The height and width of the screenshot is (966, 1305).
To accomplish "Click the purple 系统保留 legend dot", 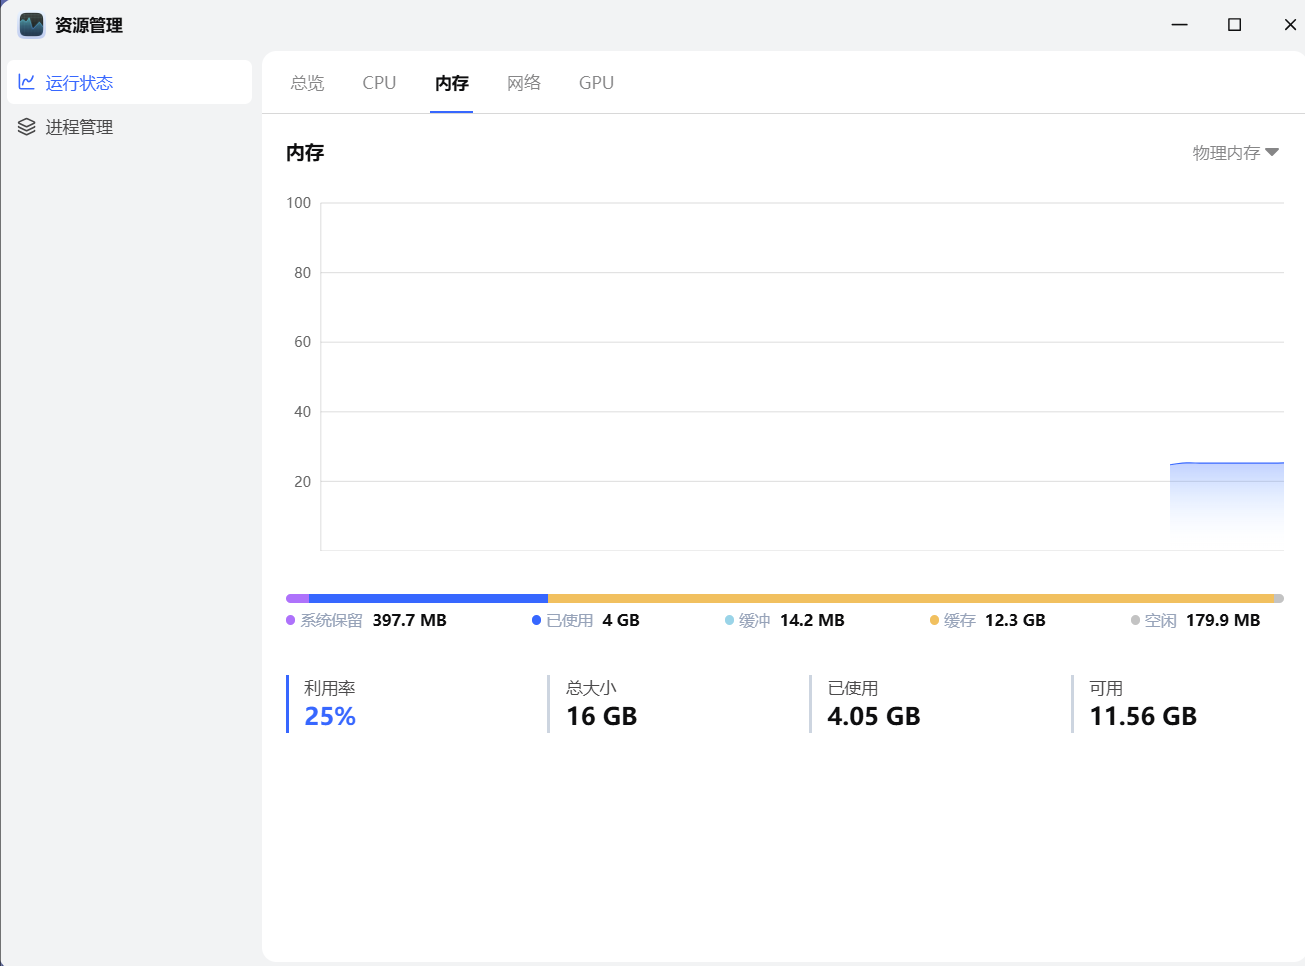I will (x=291, y=620).
